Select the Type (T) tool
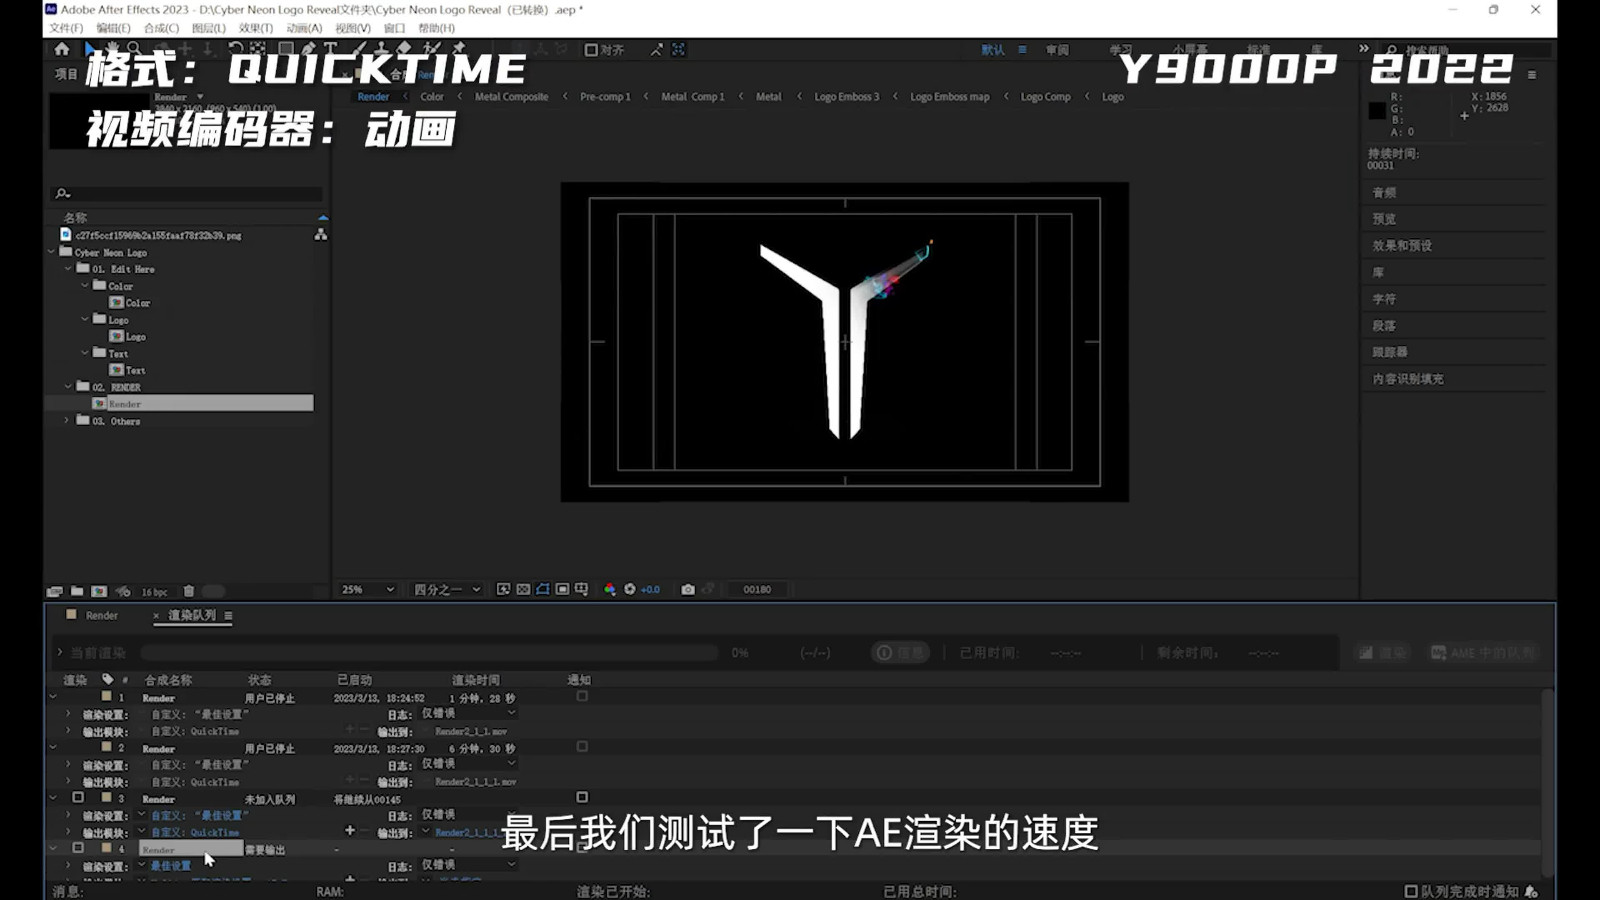Image resolution: width=1600 pixels, height=900 pixels. [330, 49]
